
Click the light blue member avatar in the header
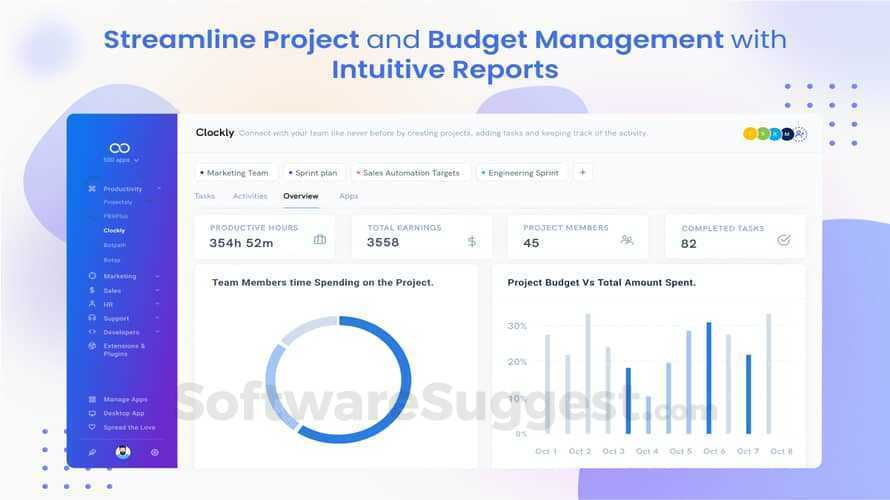(x=775, y=134)
